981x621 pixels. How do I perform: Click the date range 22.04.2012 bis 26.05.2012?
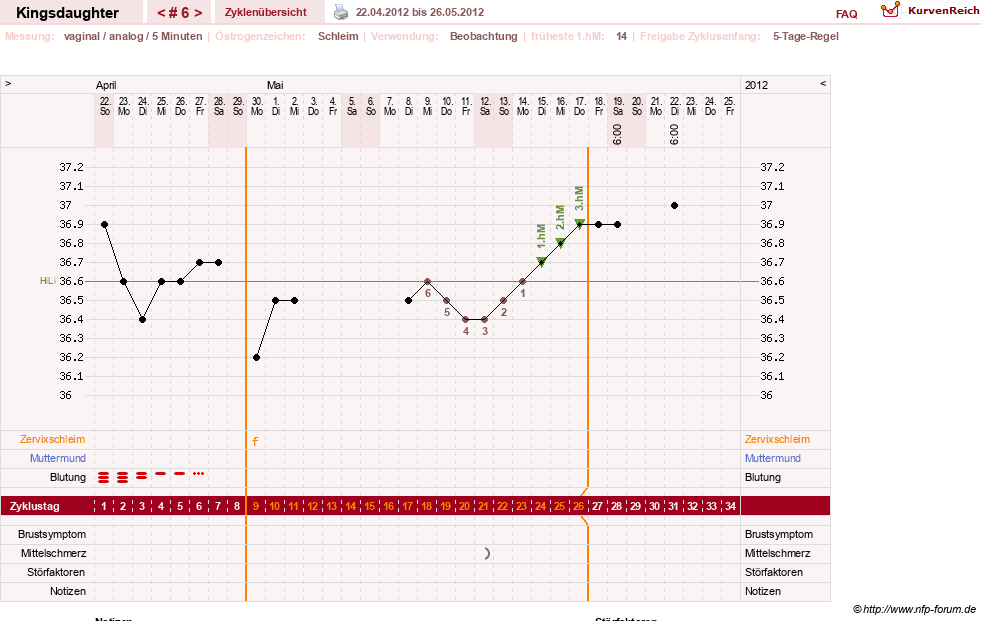(x=420, y=12)
